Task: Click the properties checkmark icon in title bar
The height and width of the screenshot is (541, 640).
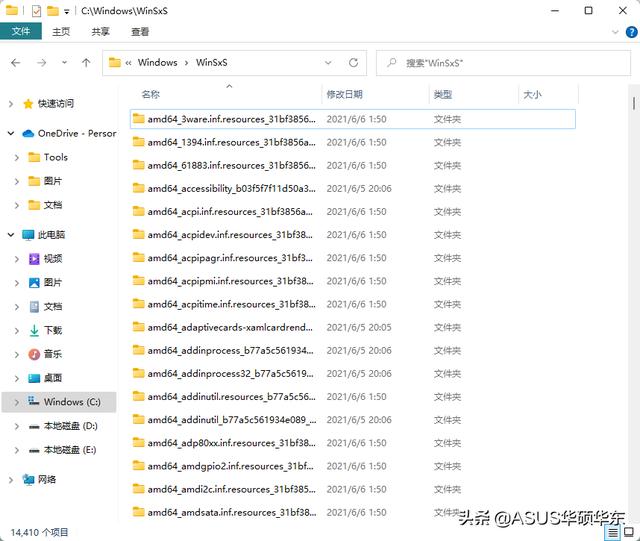Action: (x=36, y=11)
